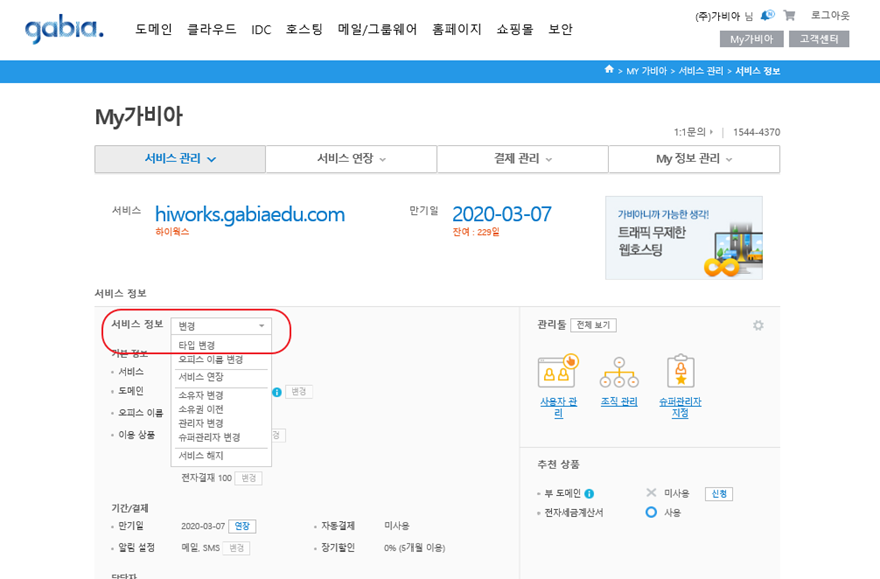This screenshot has height=579, width=880.
Task: Click info icon next to 부 도메인
Action: [589, 494]
